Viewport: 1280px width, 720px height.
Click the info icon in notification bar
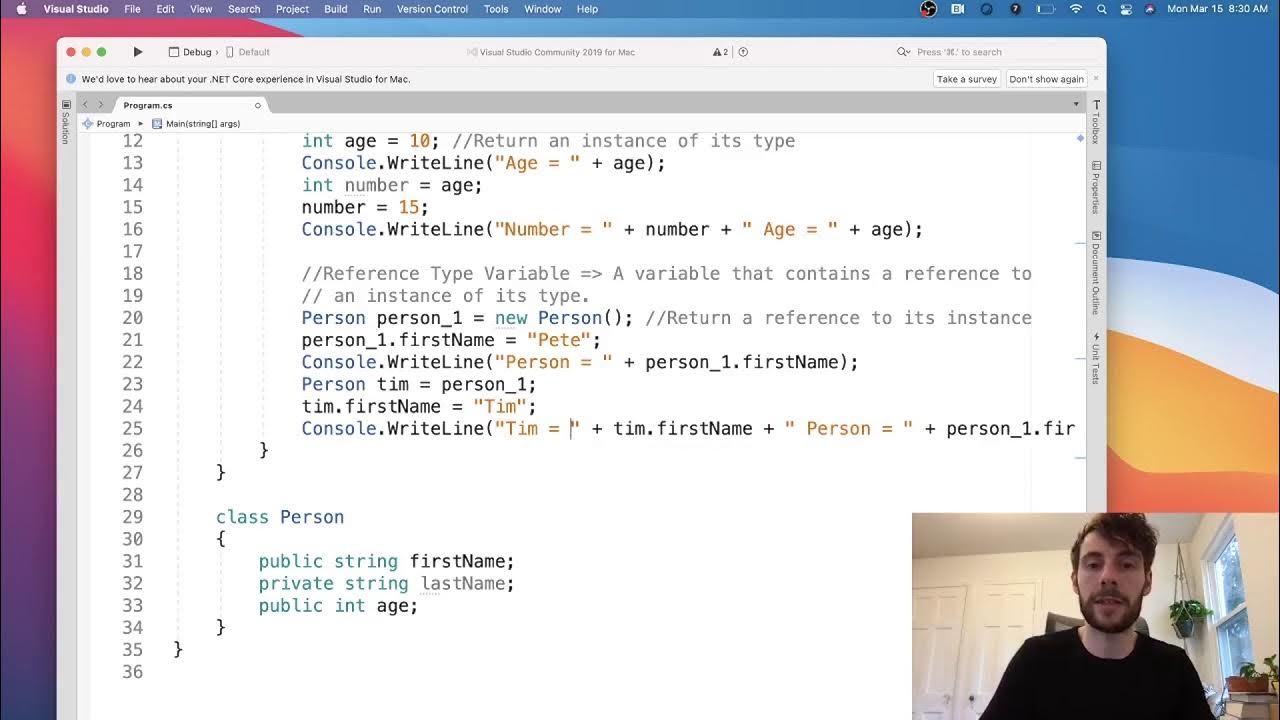tap(71, 79)
